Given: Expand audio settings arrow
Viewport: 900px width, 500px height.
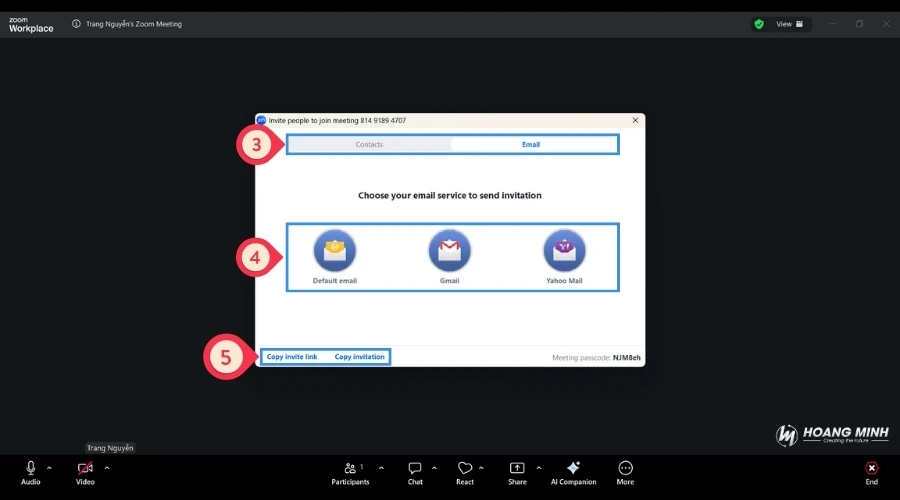Looking at the screenshot, I should 49,467.
